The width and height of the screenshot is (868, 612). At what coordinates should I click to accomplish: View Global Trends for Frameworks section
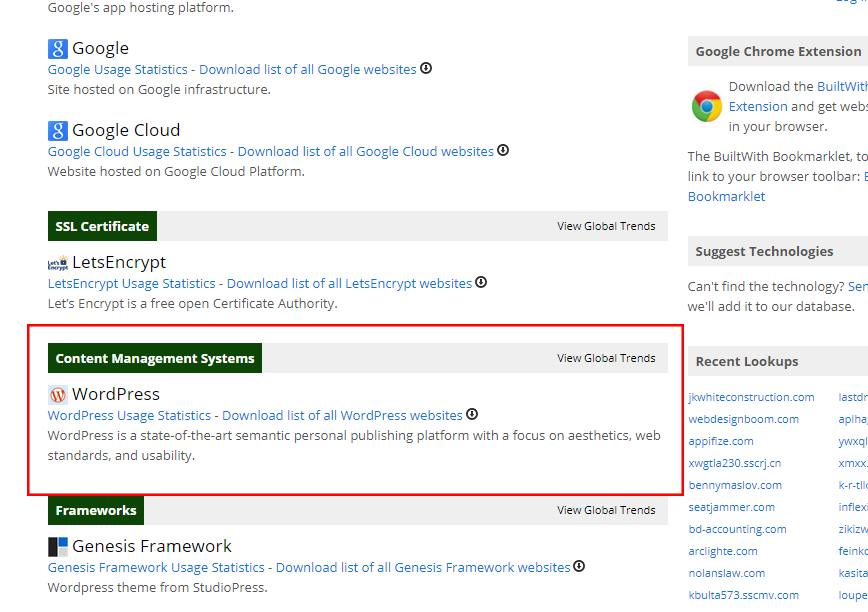(606, 510)
